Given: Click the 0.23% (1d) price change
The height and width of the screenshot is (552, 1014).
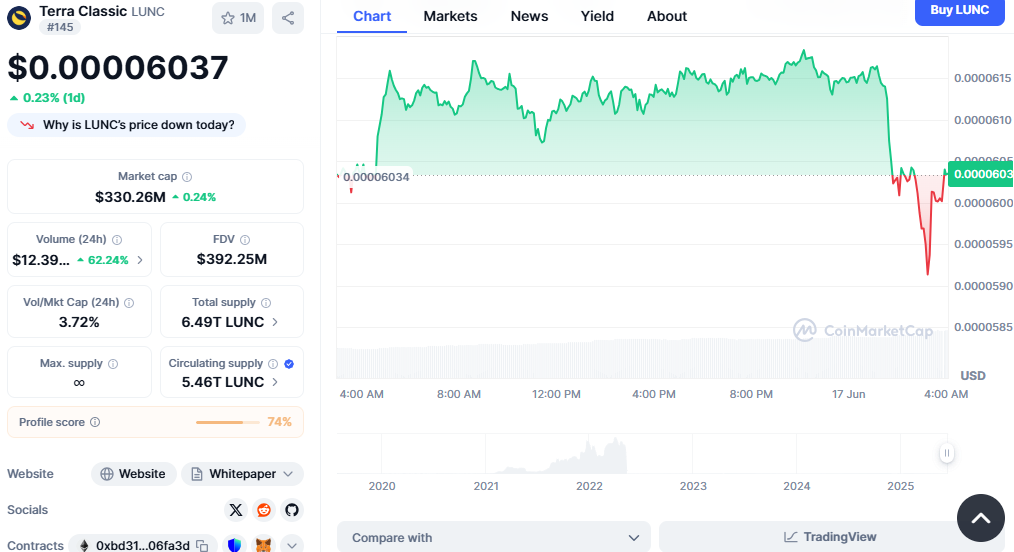Looking at the screenshot, I should pos(47,98).
